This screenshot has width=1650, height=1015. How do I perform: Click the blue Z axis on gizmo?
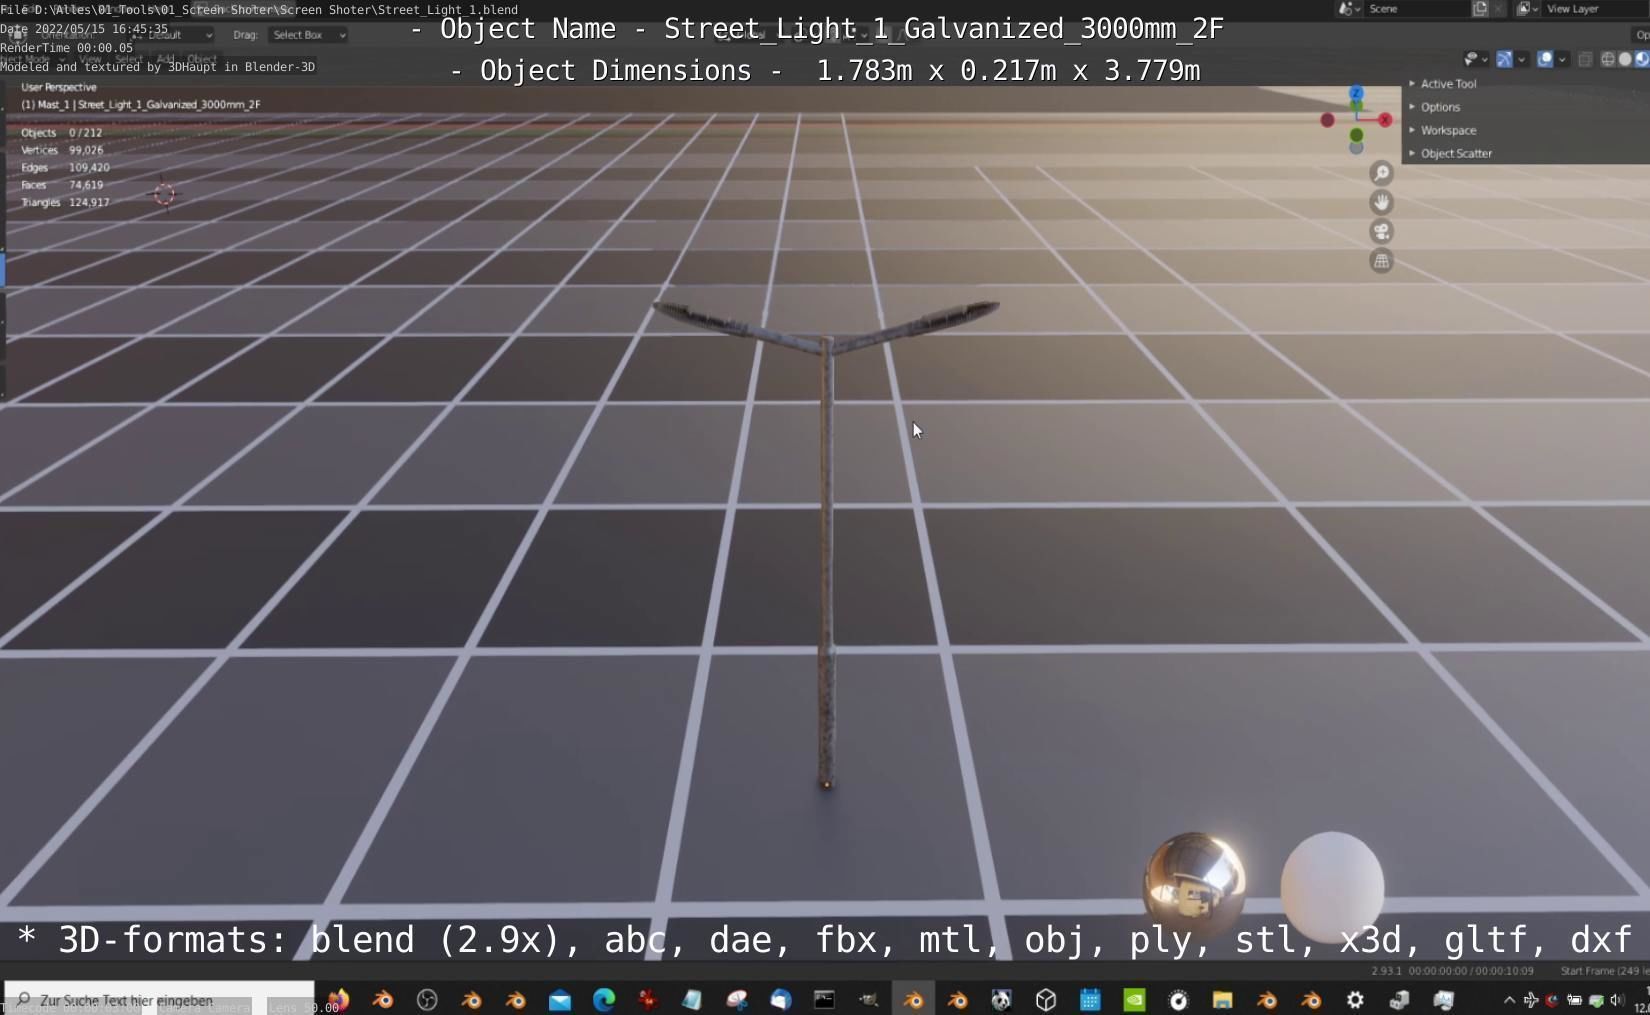(1356, 93)
